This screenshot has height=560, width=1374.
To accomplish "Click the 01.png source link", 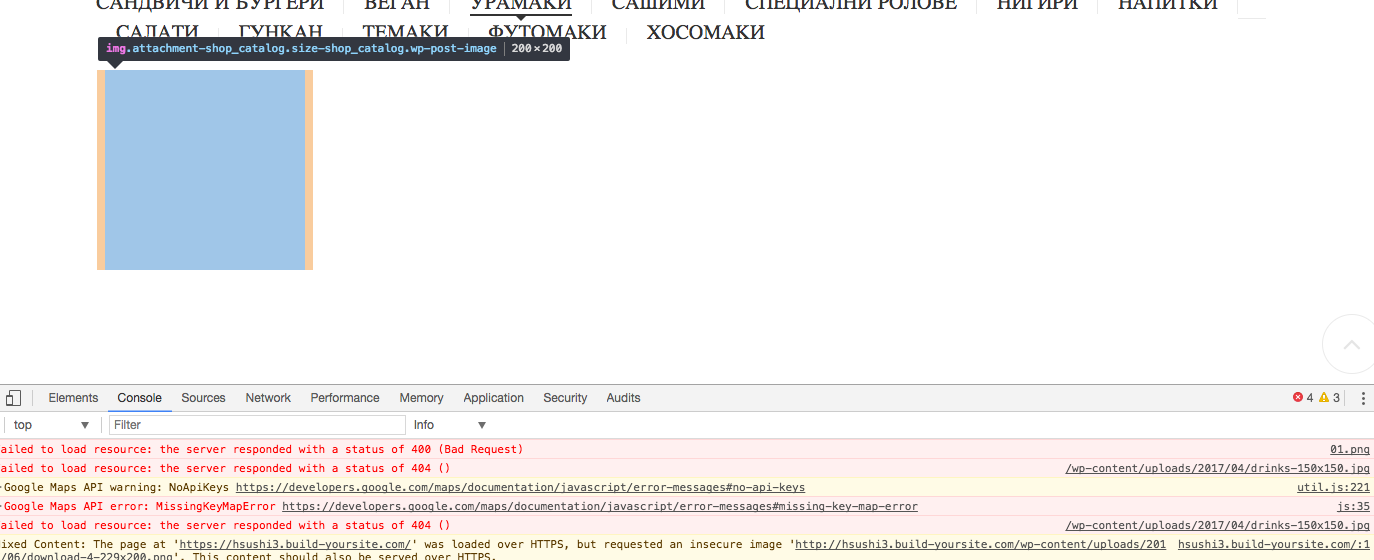I will (1349, 450).
